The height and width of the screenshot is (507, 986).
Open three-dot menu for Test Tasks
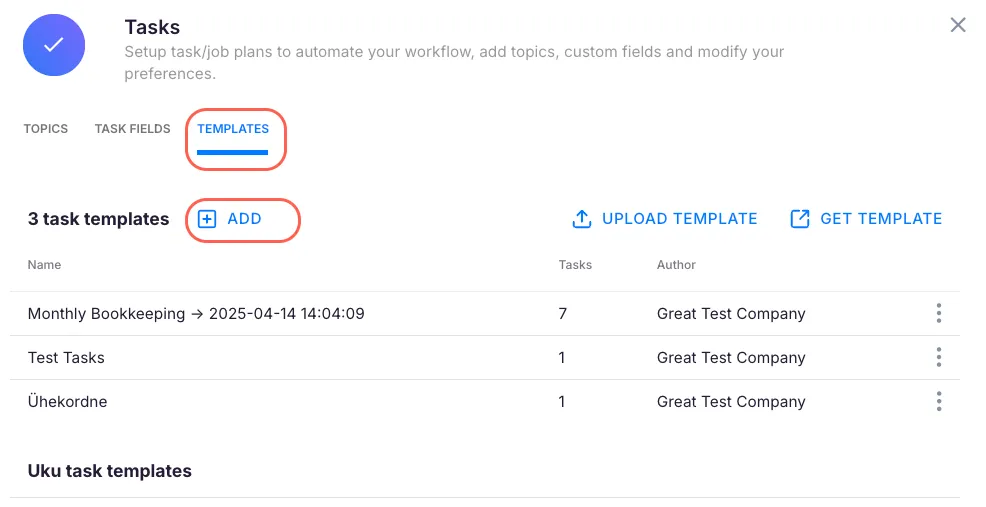pos(938,358)
